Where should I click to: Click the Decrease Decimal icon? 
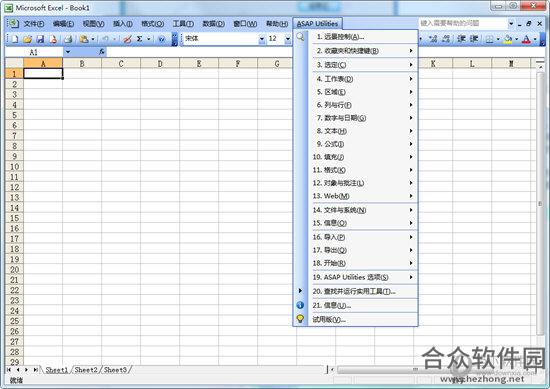(446, 39)
